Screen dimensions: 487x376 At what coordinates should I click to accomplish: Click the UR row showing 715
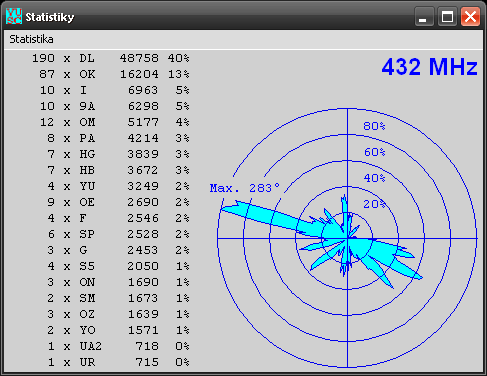click(x=118, y=362)
